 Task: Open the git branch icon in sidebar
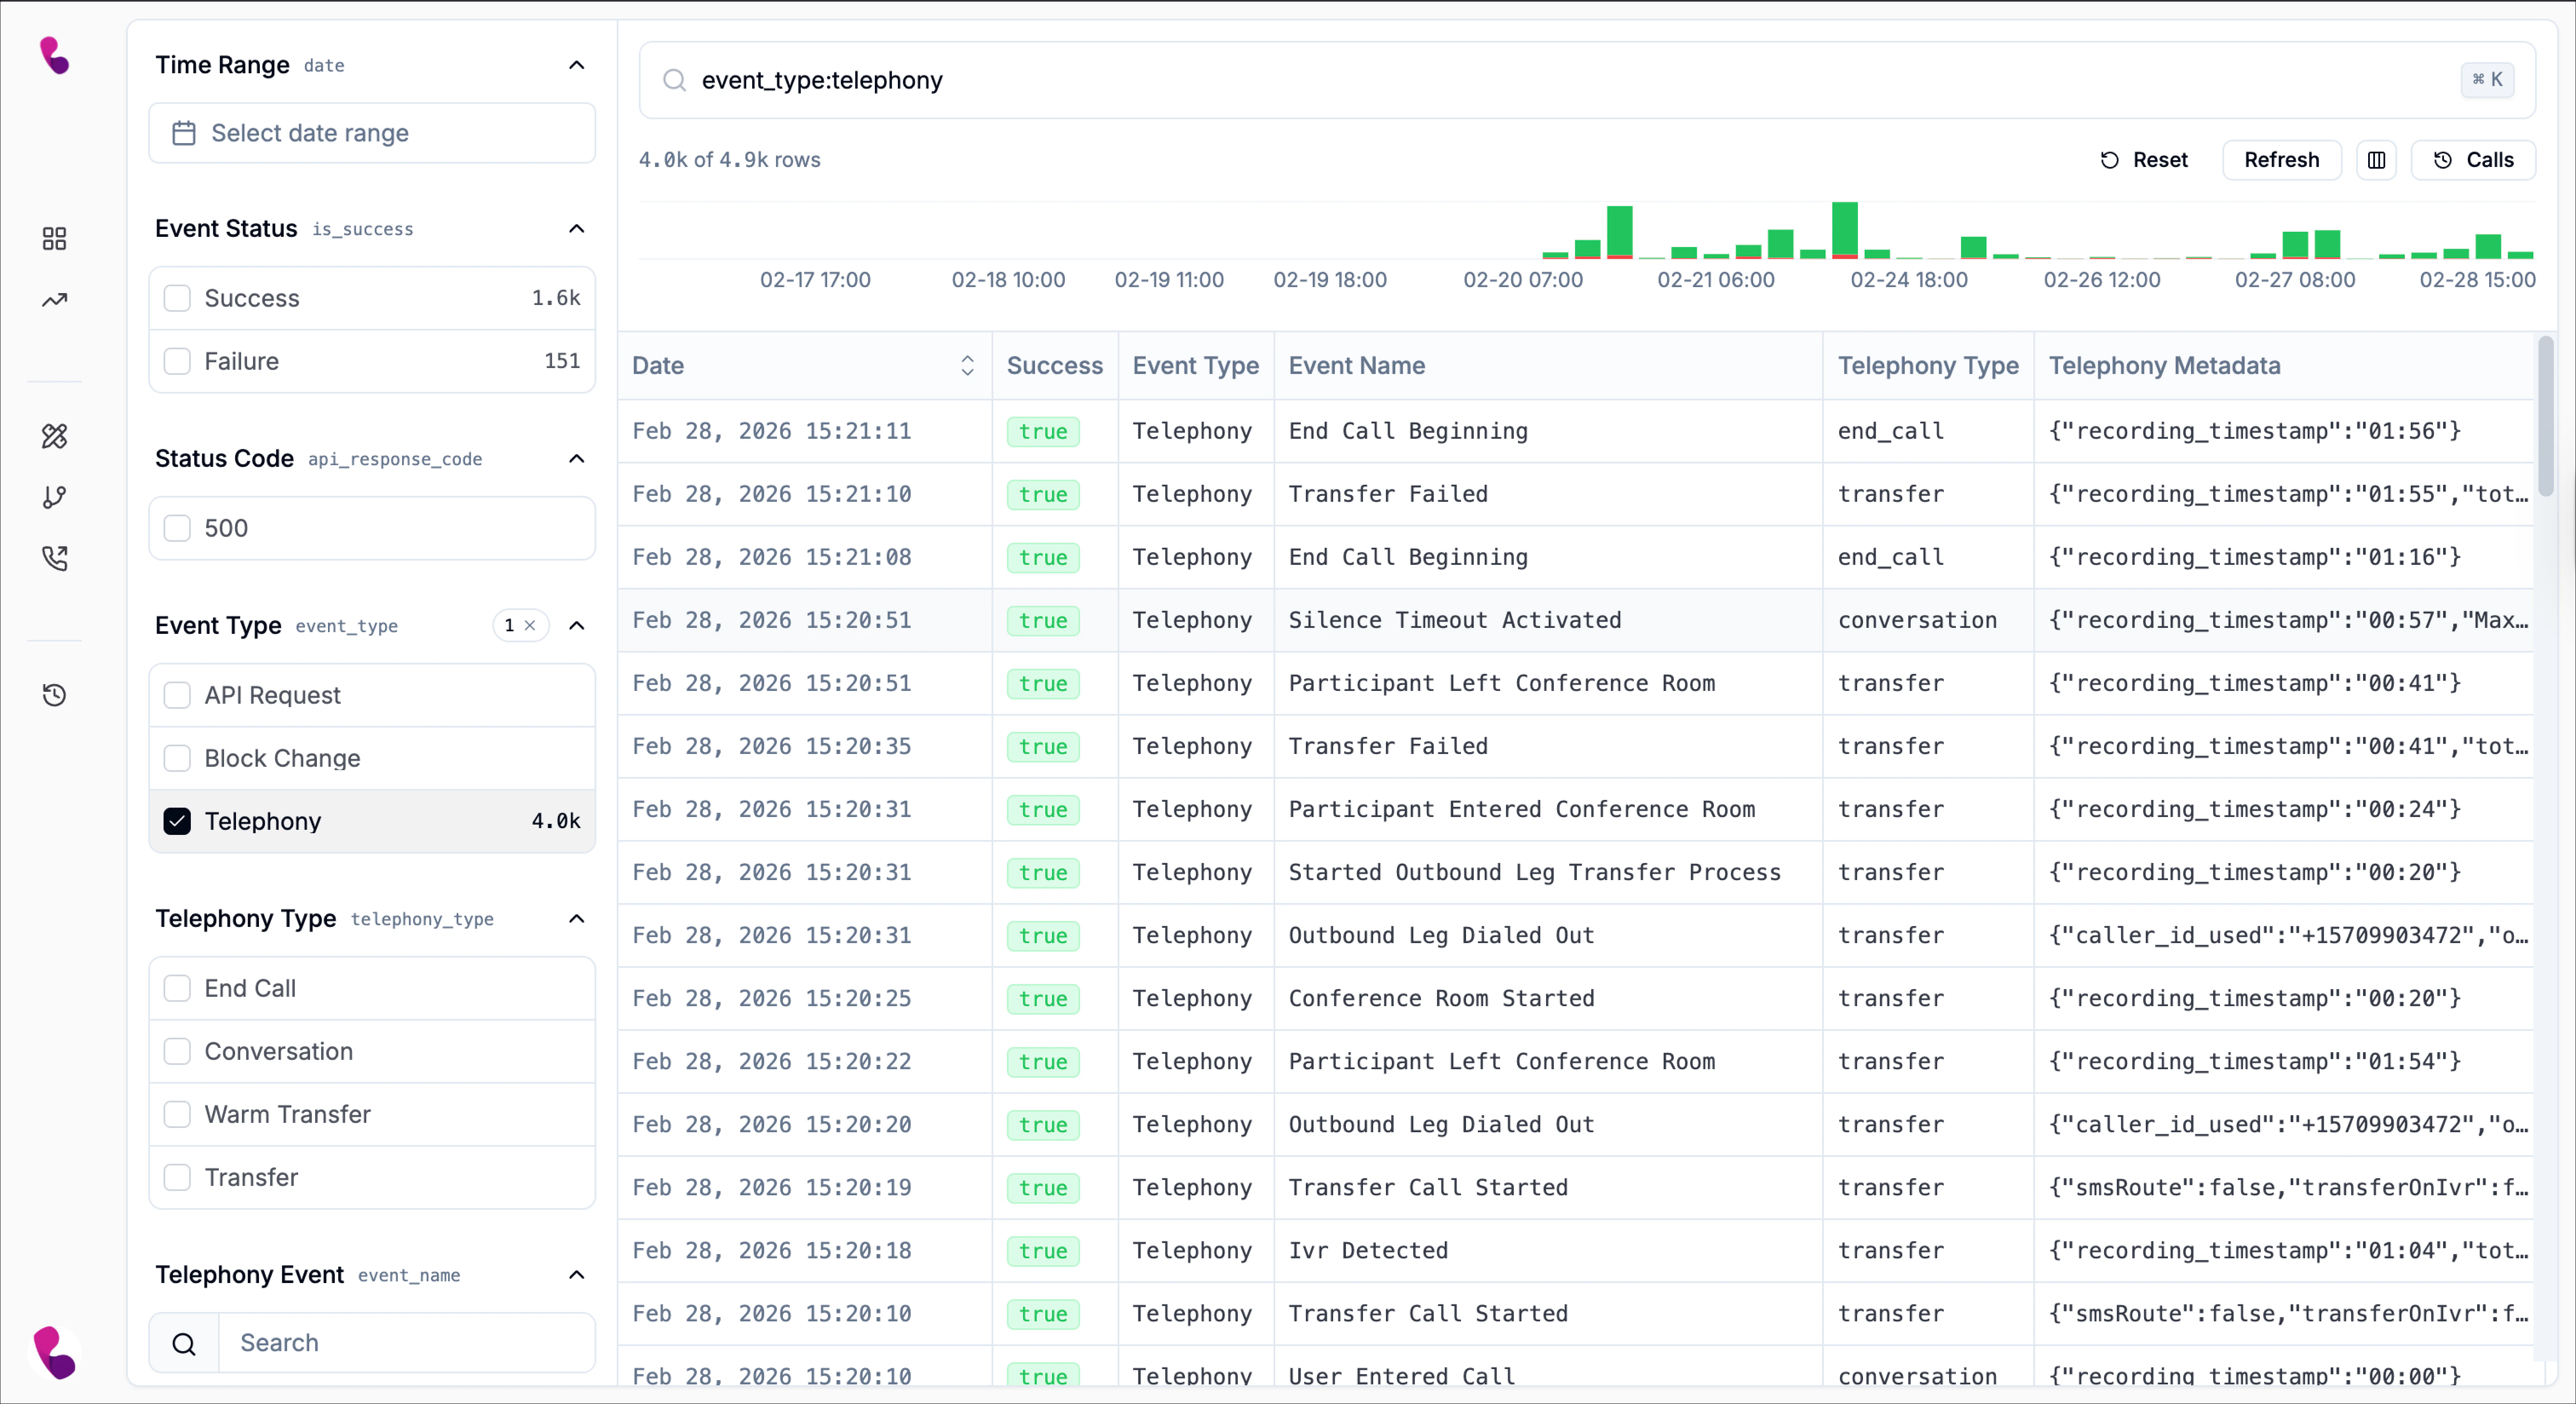point(54,497)
